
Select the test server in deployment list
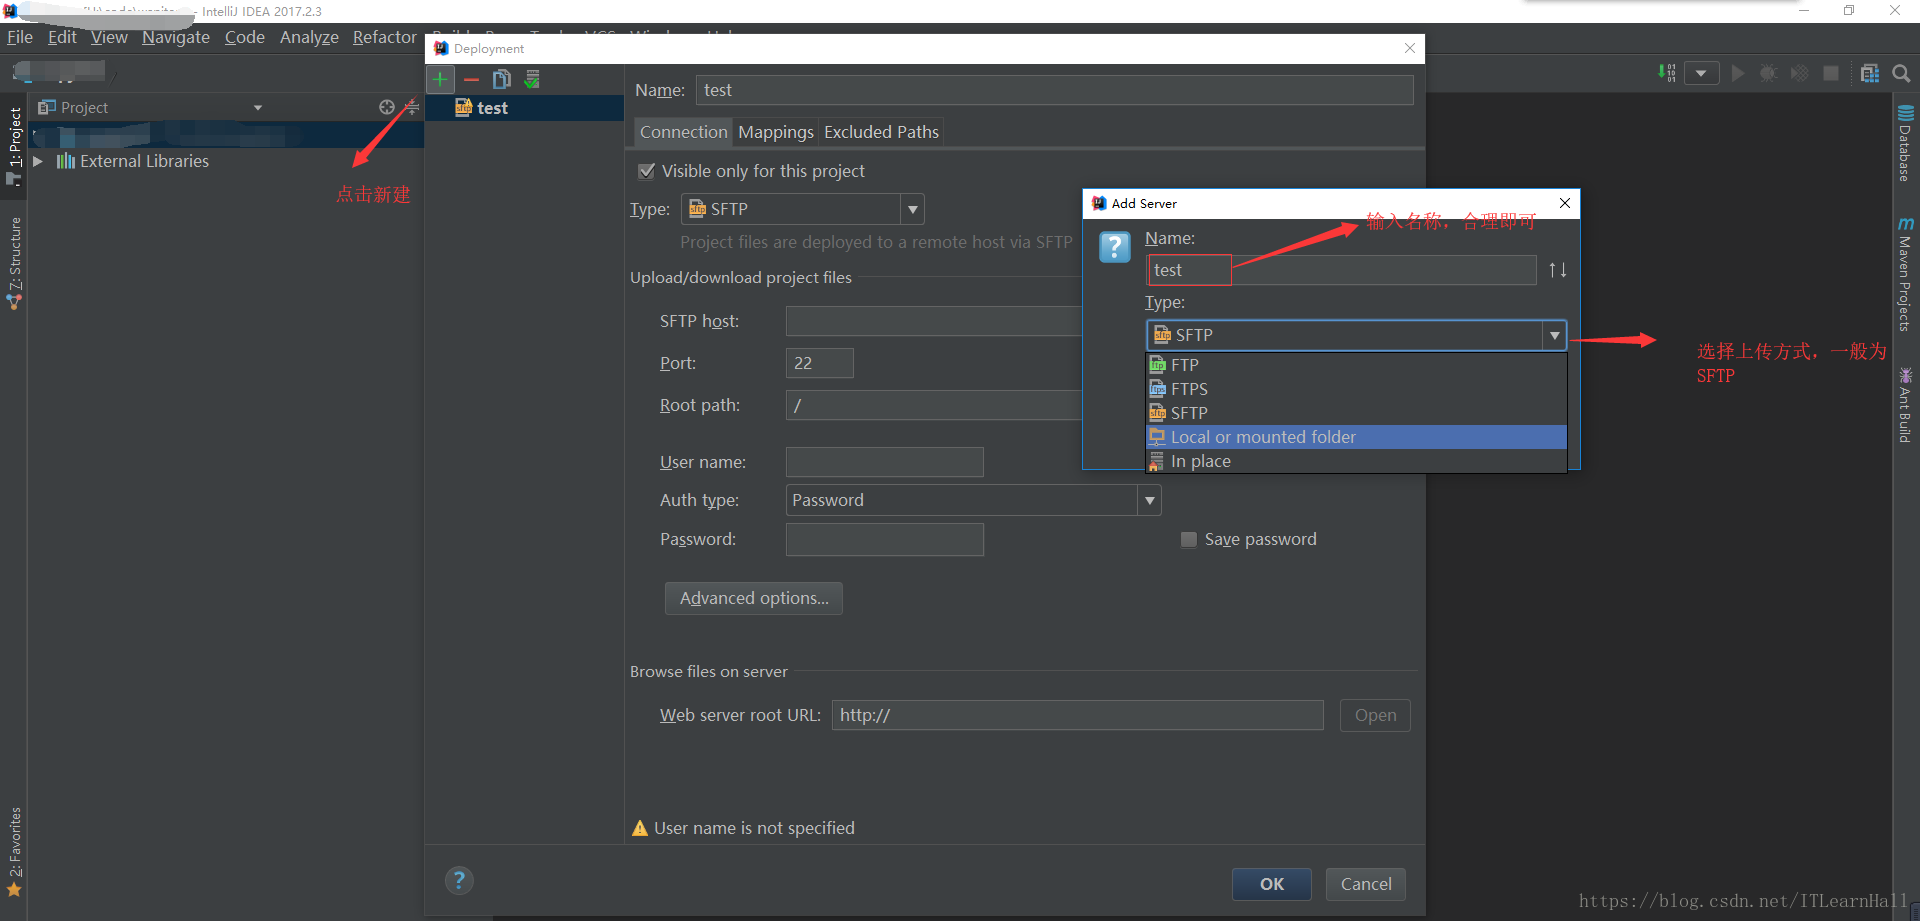coord(524,108)
